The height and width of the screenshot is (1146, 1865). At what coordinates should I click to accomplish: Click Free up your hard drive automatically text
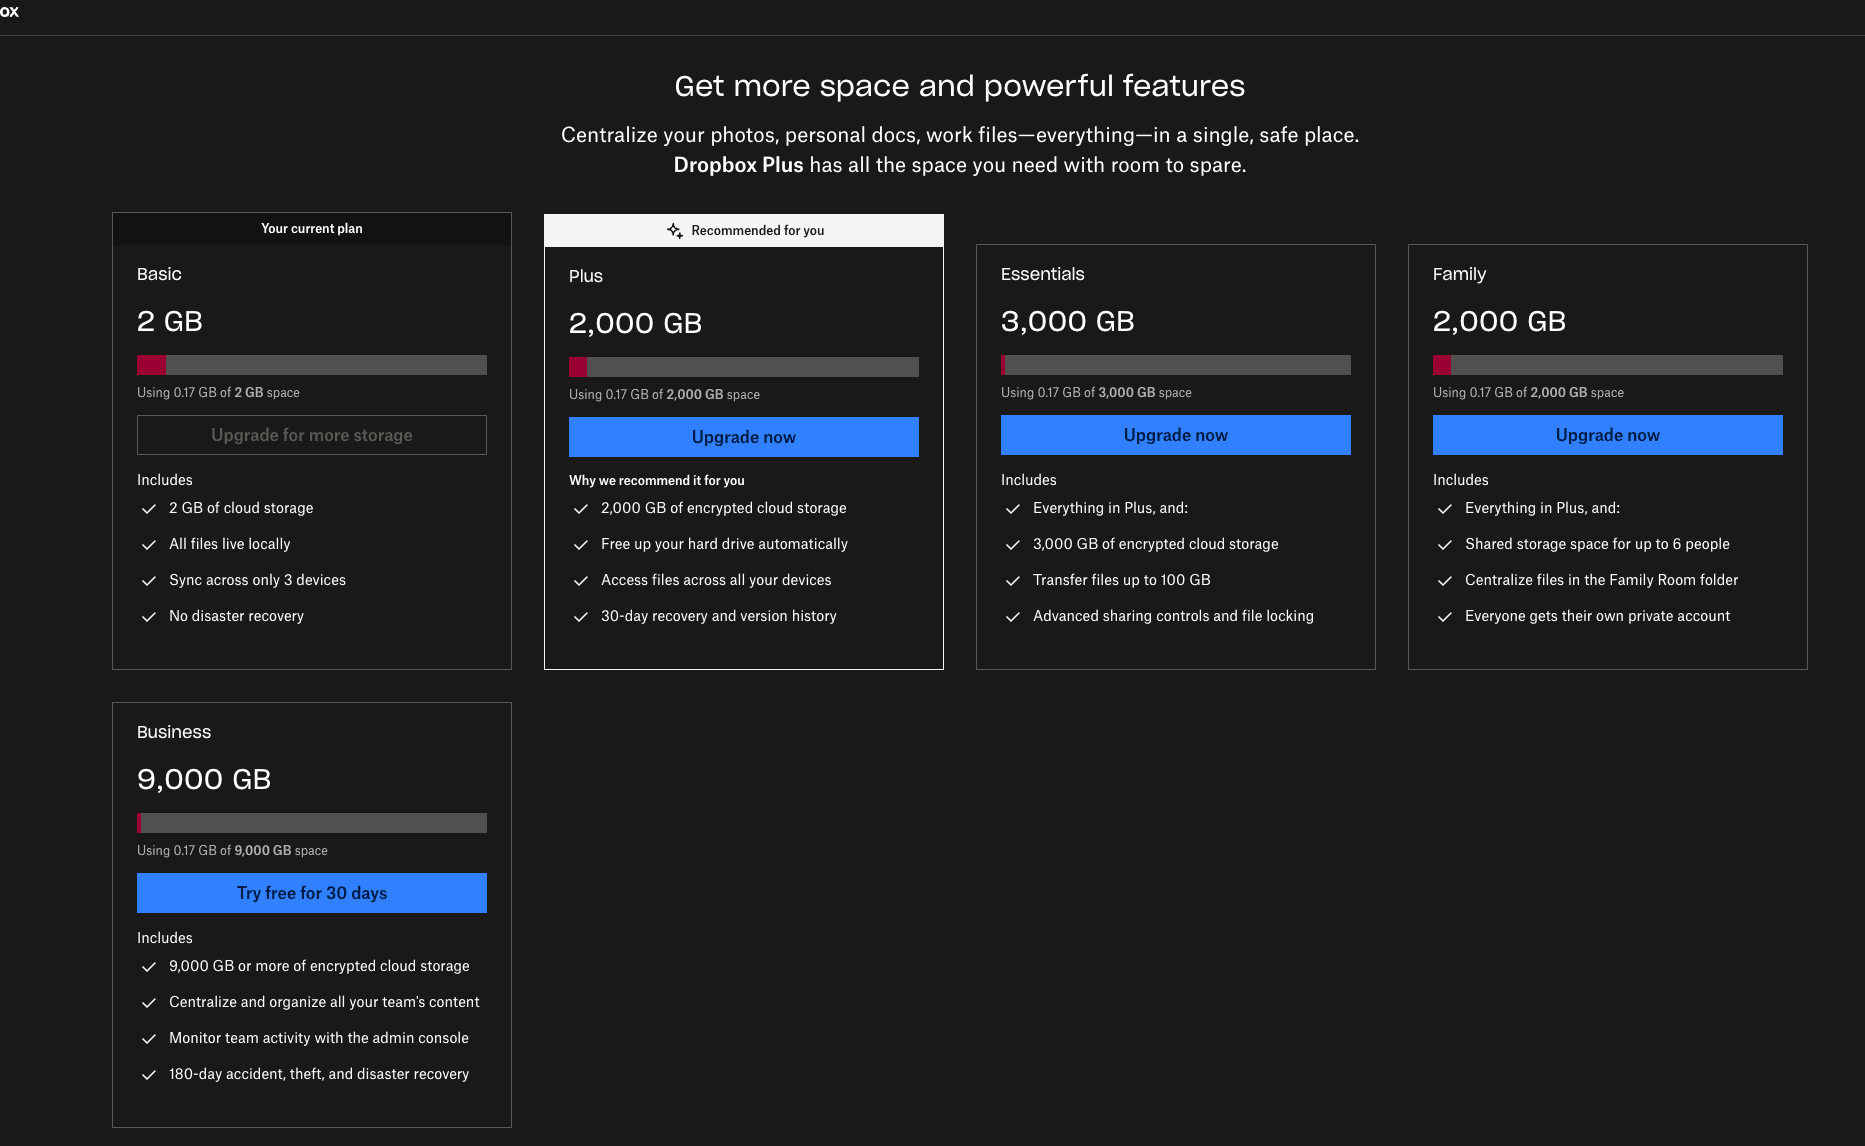click(x=724, y=544)
